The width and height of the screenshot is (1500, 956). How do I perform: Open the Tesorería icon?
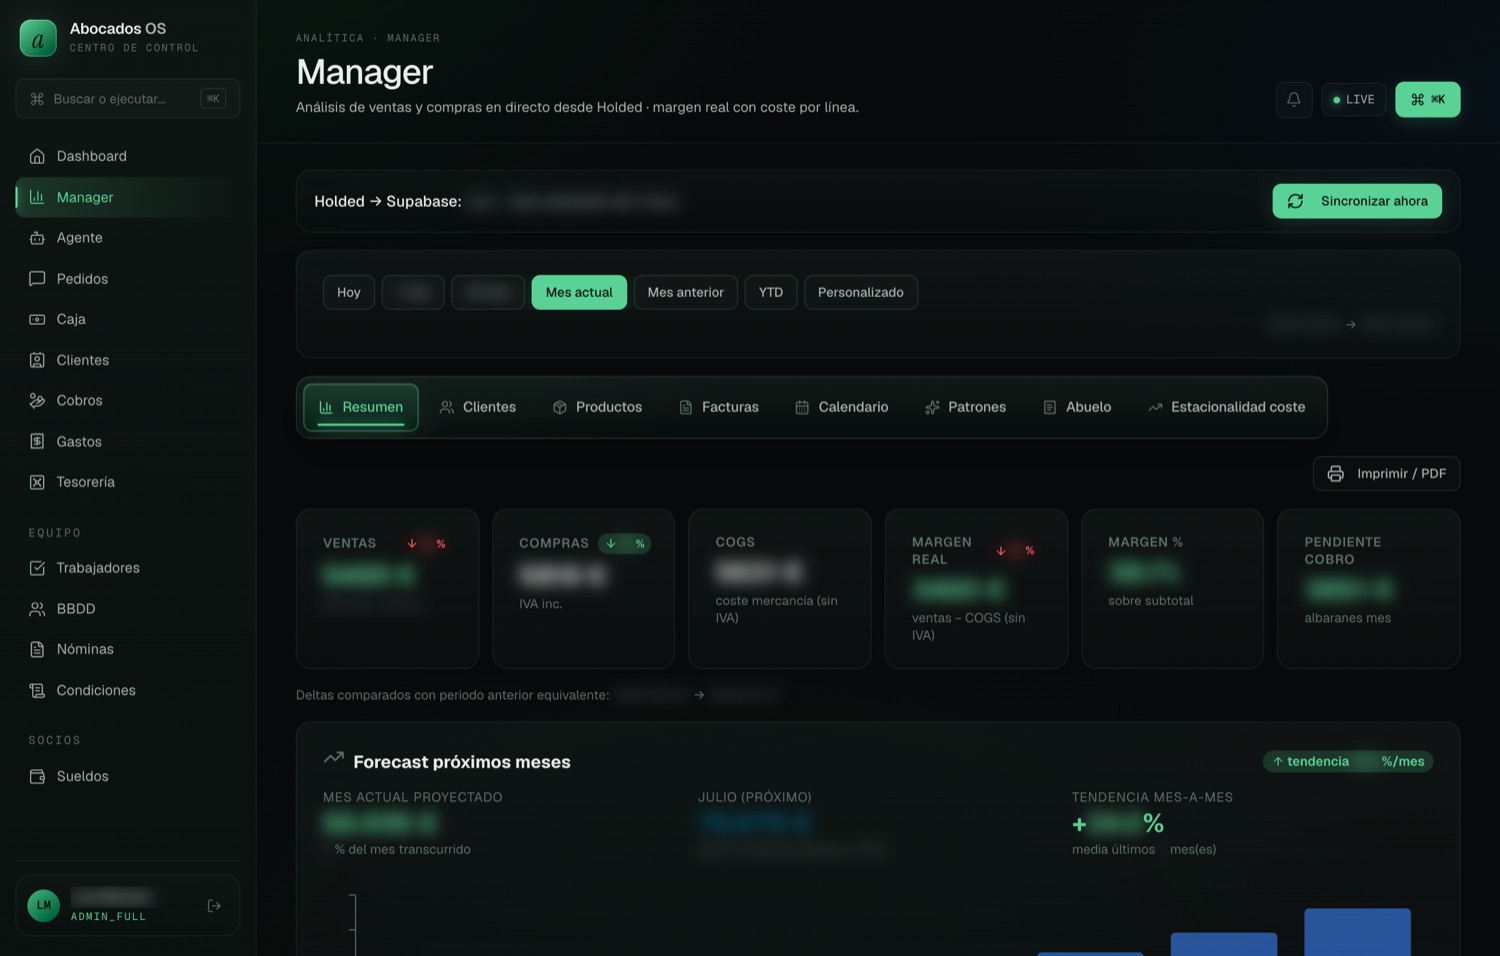click(37, 482)
